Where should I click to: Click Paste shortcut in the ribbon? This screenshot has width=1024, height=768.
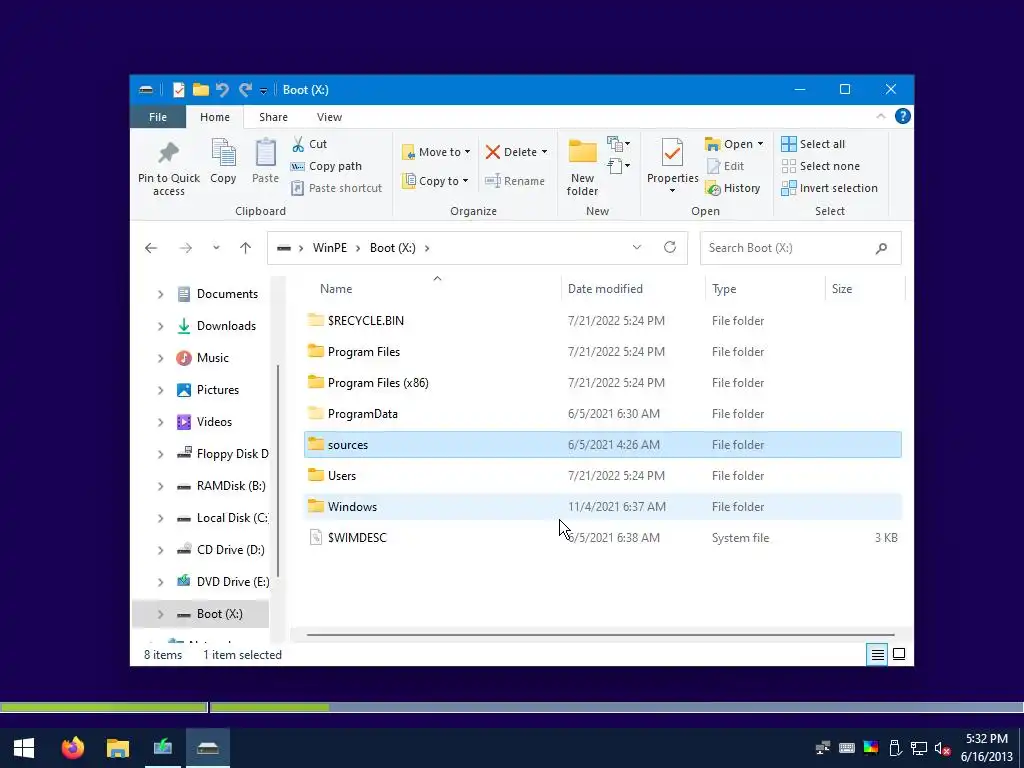point(337,188)
